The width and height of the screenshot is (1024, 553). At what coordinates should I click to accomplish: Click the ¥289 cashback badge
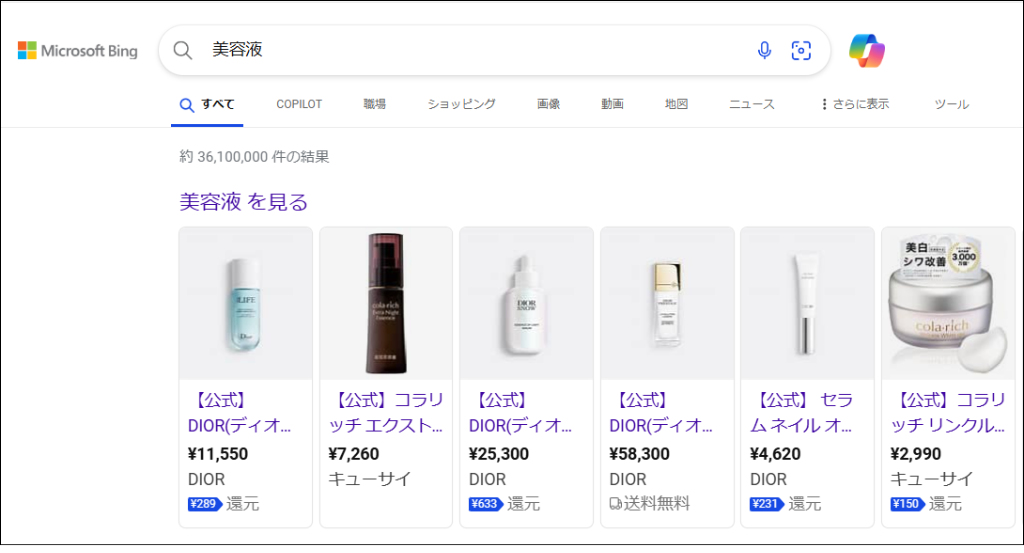tap(205, 504)
